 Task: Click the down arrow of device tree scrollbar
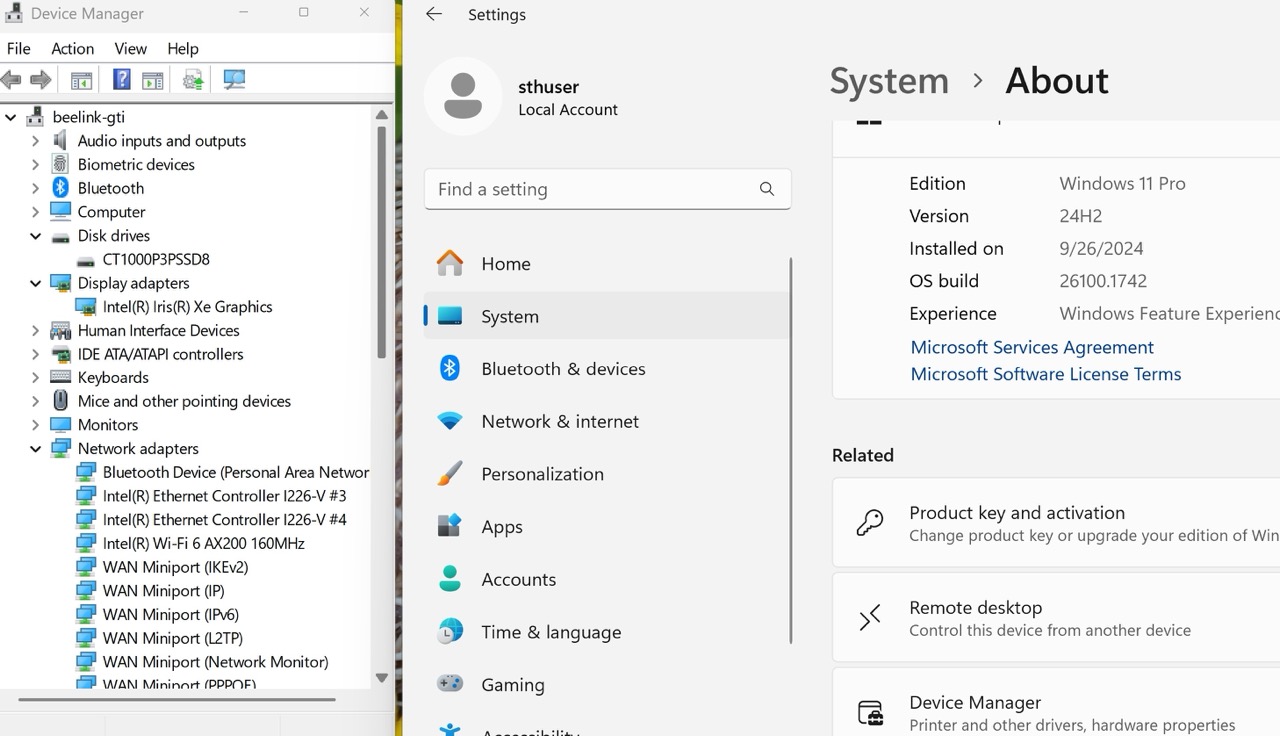381,677
